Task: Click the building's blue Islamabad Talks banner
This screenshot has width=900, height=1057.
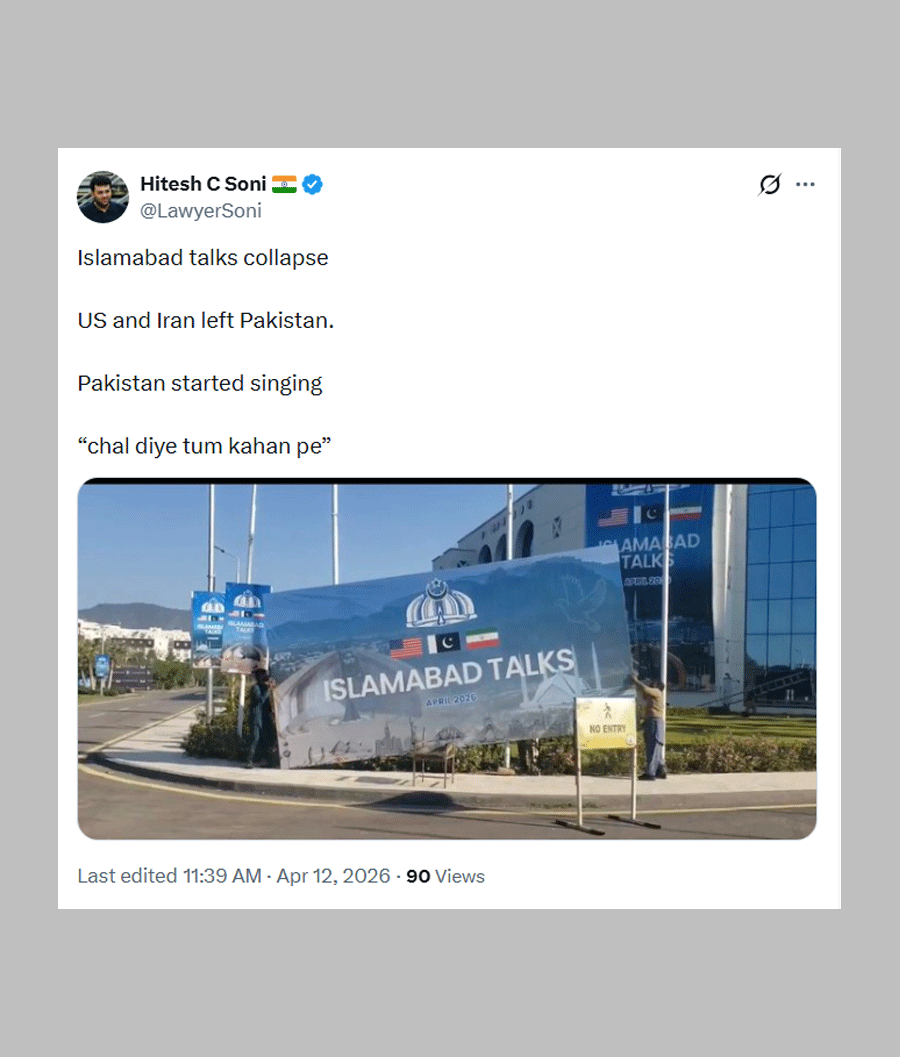Action: pos(651,573)
